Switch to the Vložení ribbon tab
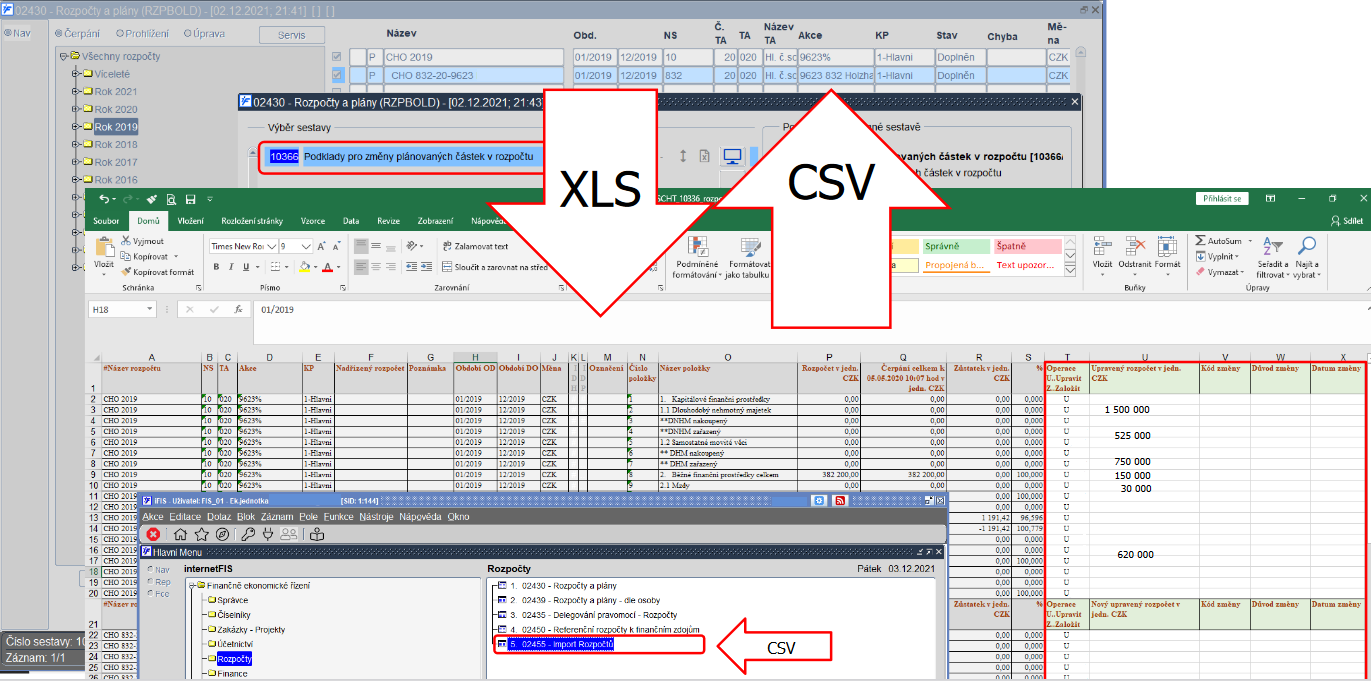Image resolution: width=1371 pixels, height=681 pixels. pyautogui.click(x=190, y=220)
